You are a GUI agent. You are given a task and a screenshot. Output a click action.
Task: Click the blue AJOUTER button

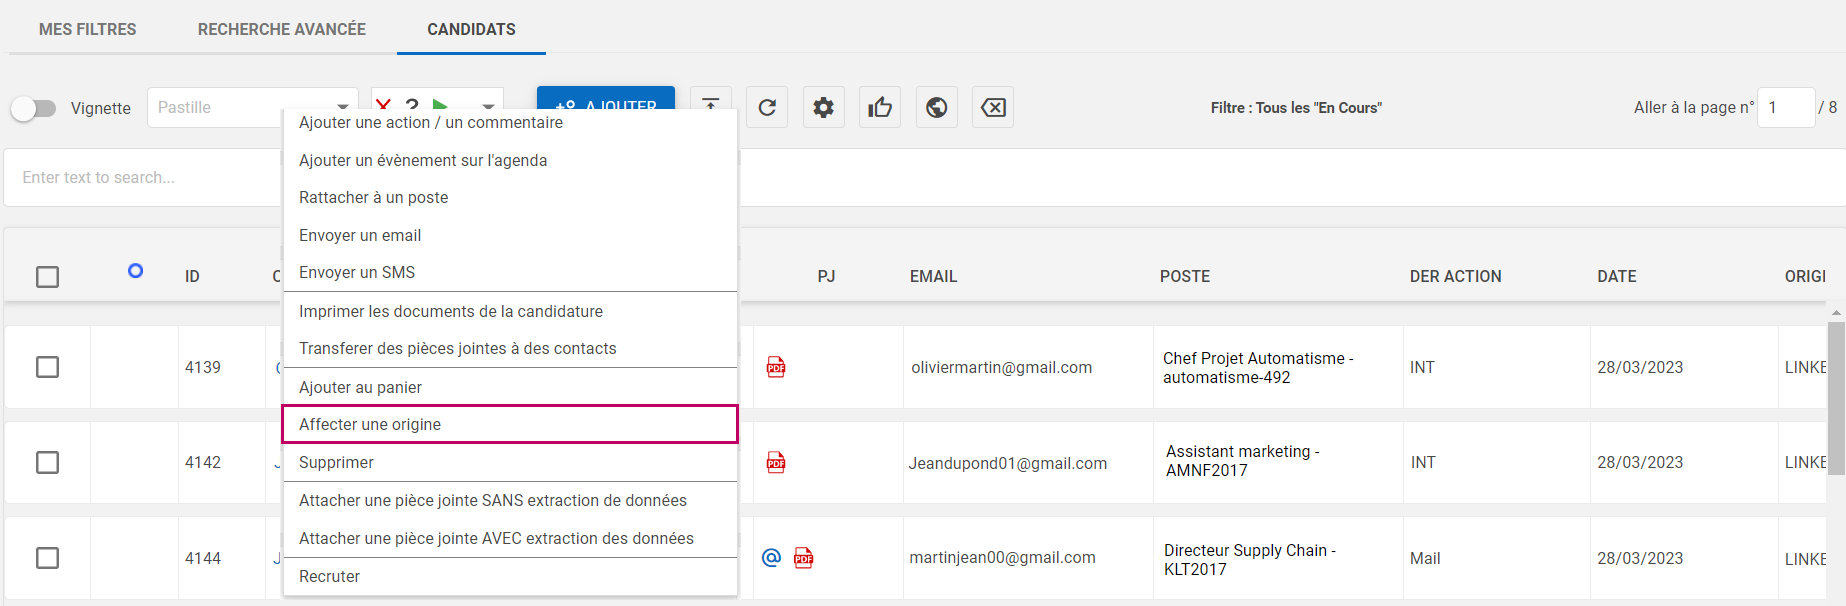point(605,98)
